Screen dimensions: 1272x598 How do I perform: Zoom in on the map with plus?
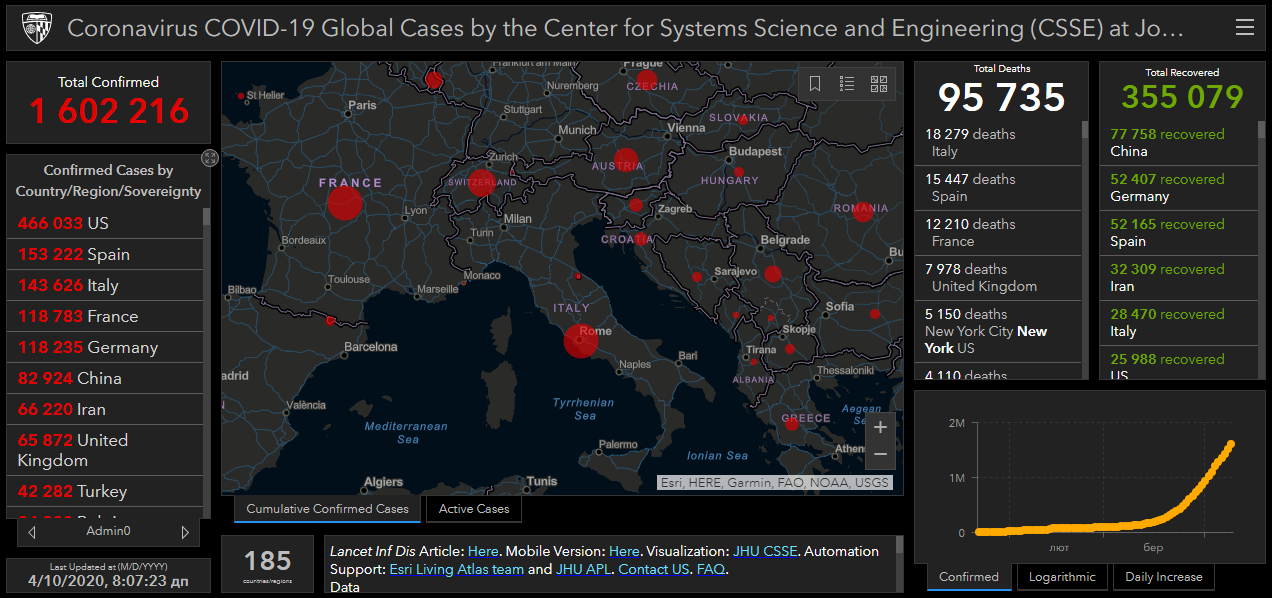[x=880, y=427]
